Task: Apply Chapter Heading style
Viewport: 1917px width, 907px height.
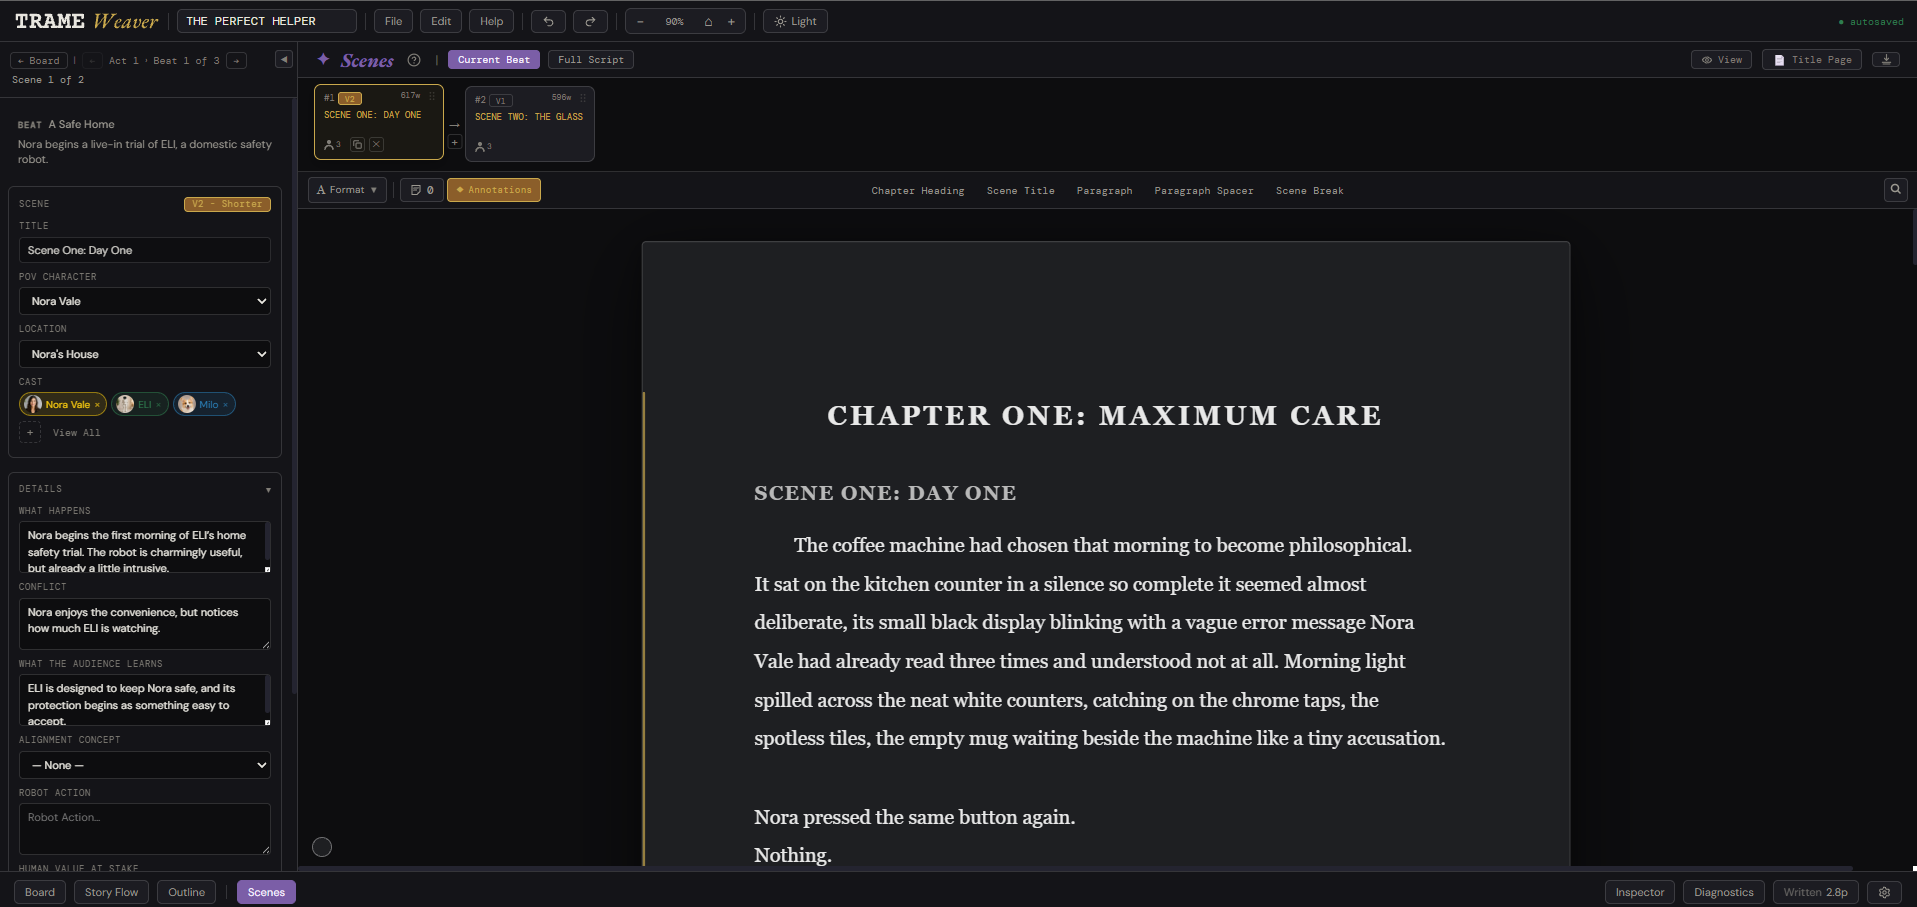Action: click(x=918, y=191)
